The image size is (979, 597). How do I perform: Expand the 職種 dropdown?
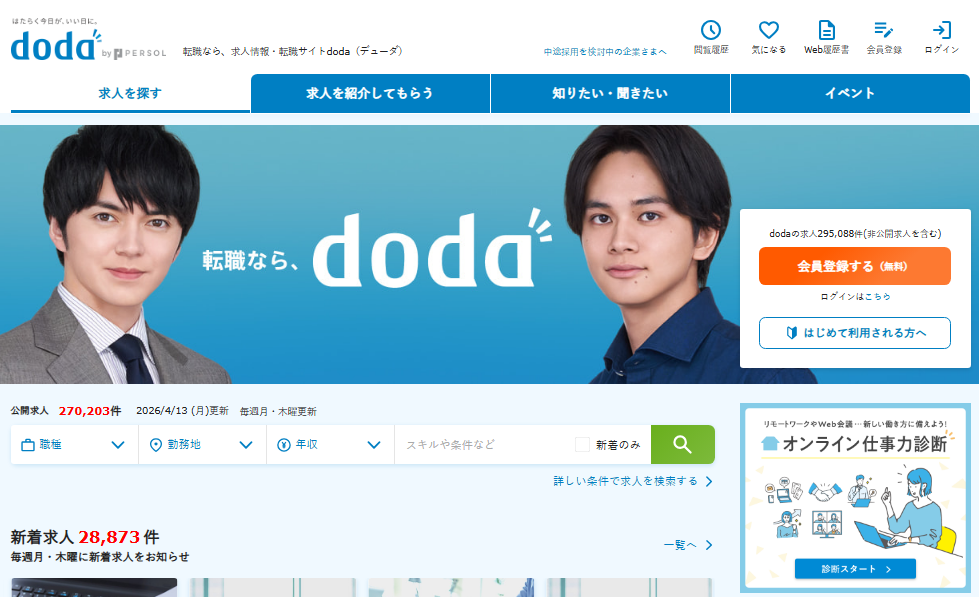click(74, 445)
